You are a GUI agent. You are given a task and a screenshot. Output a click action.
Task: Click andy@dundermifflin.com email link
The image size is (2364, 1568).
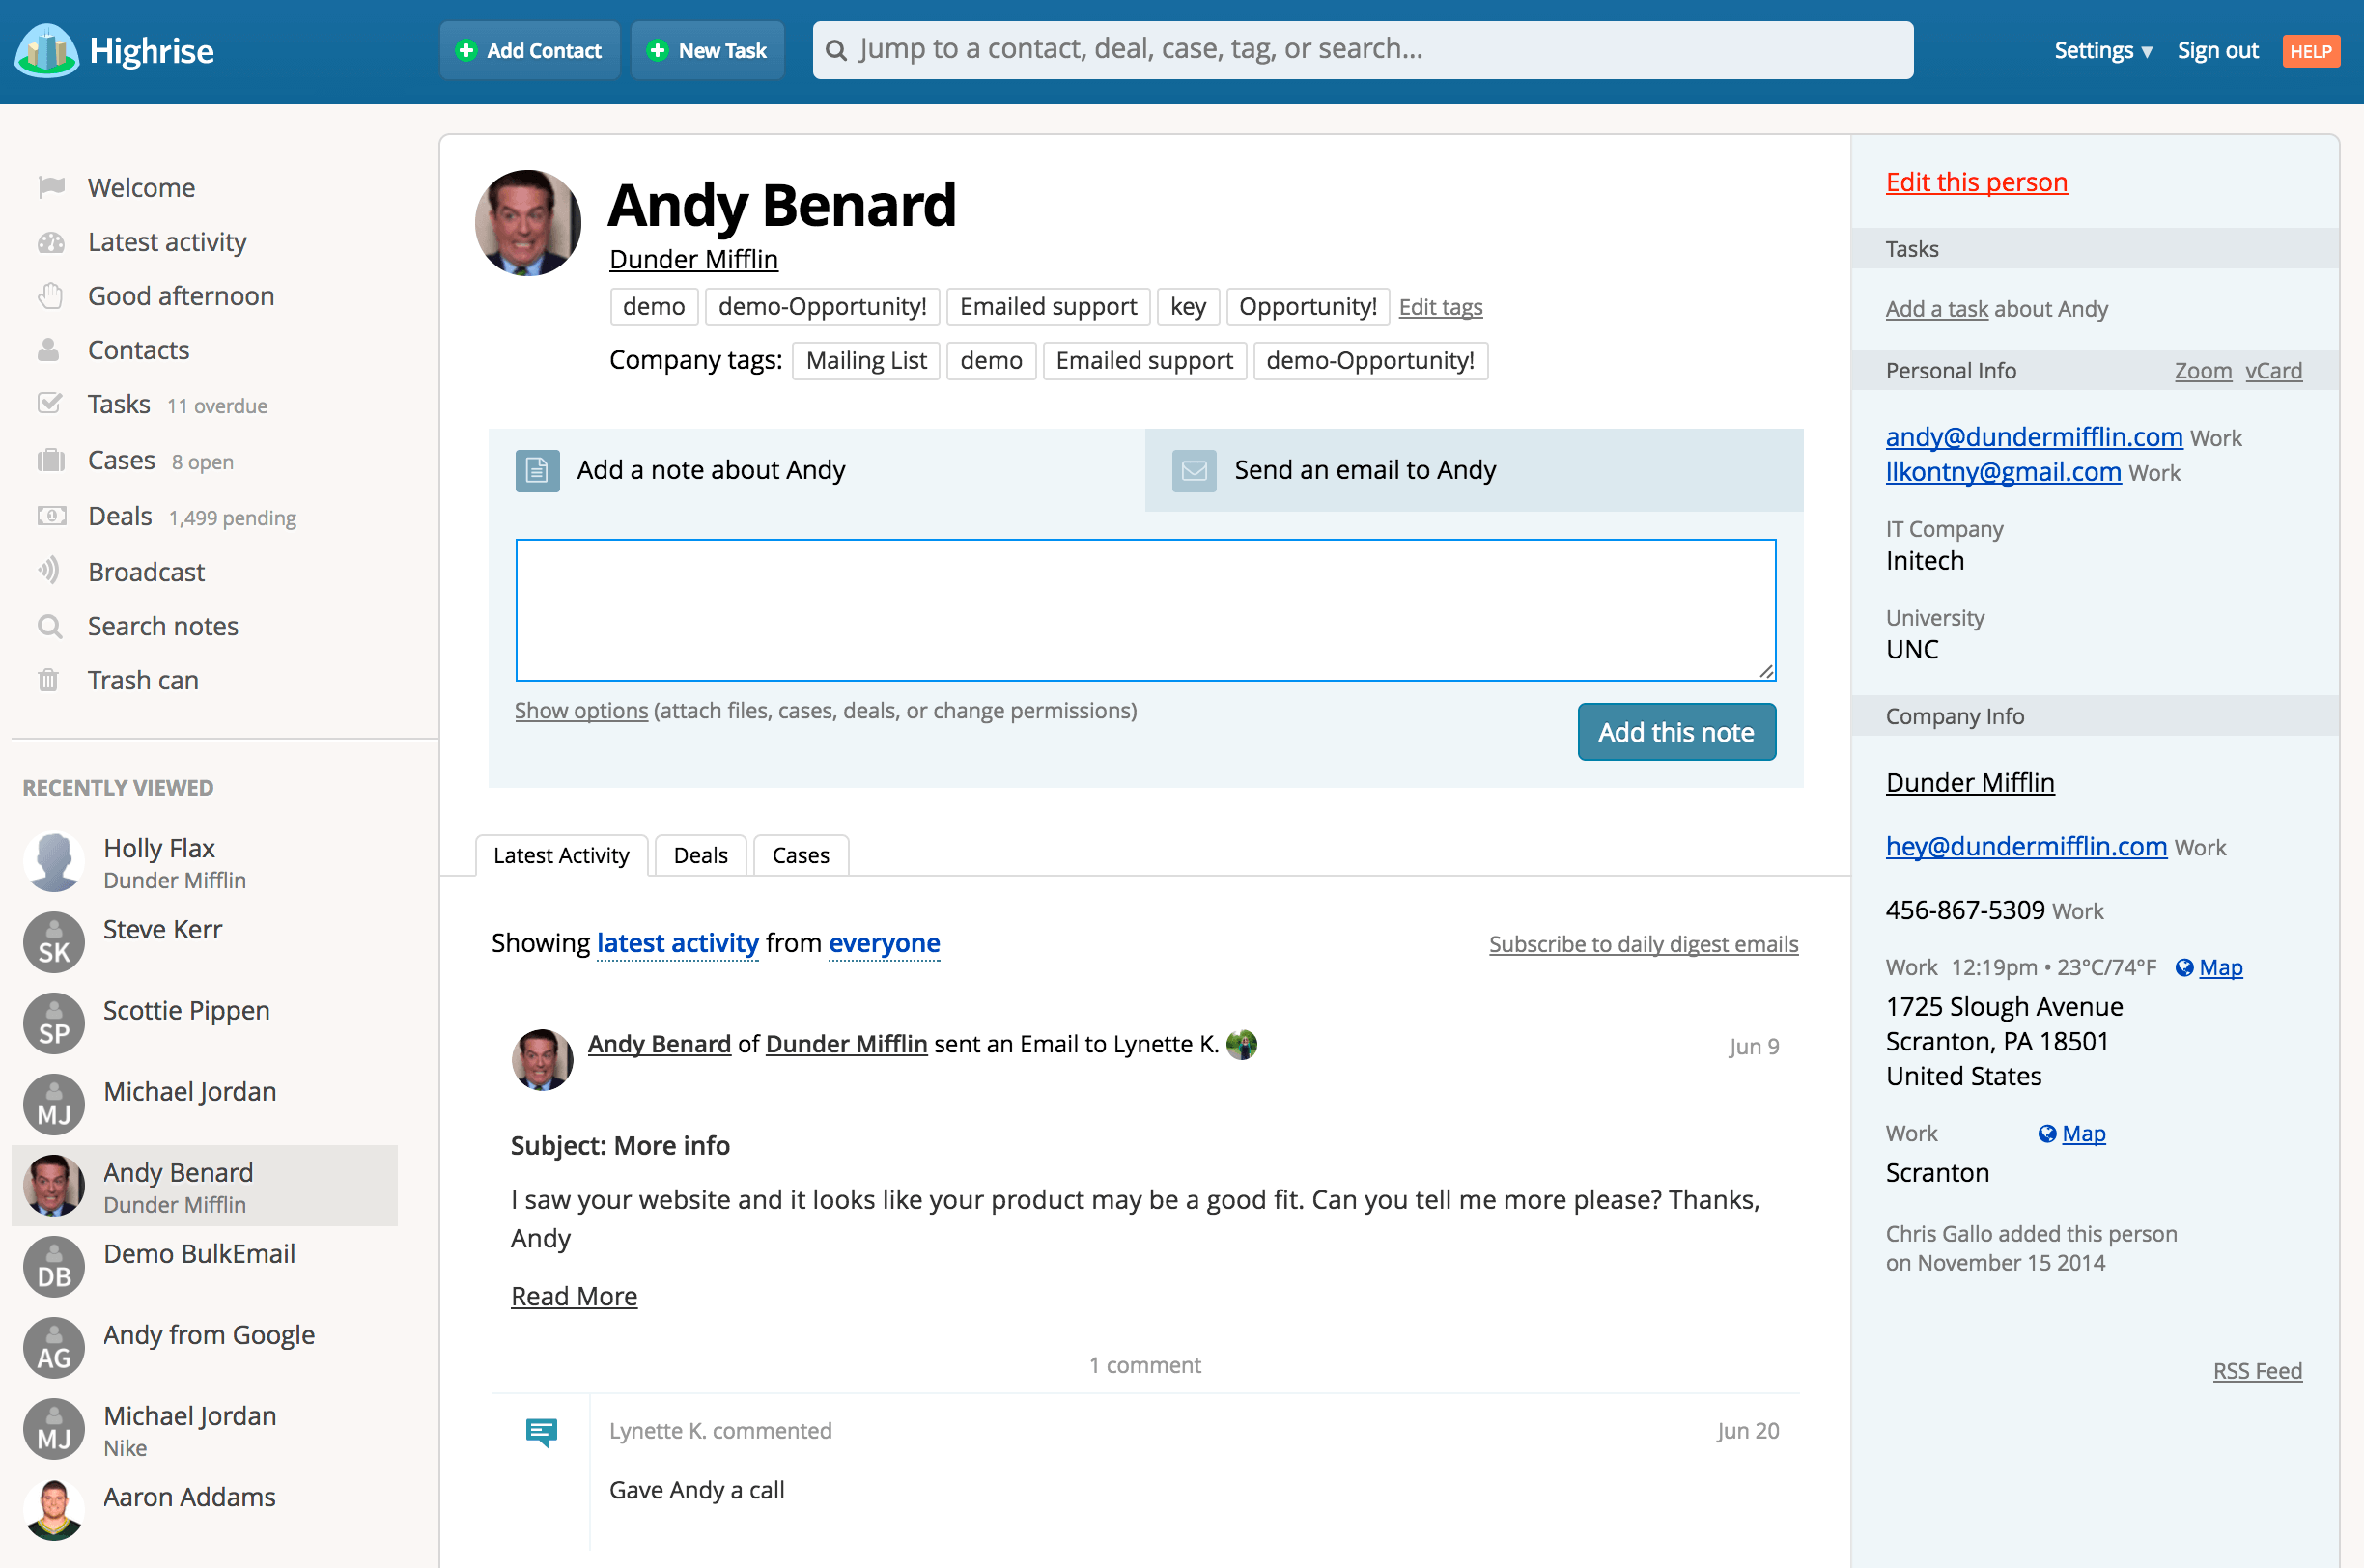click(2034, 436)
